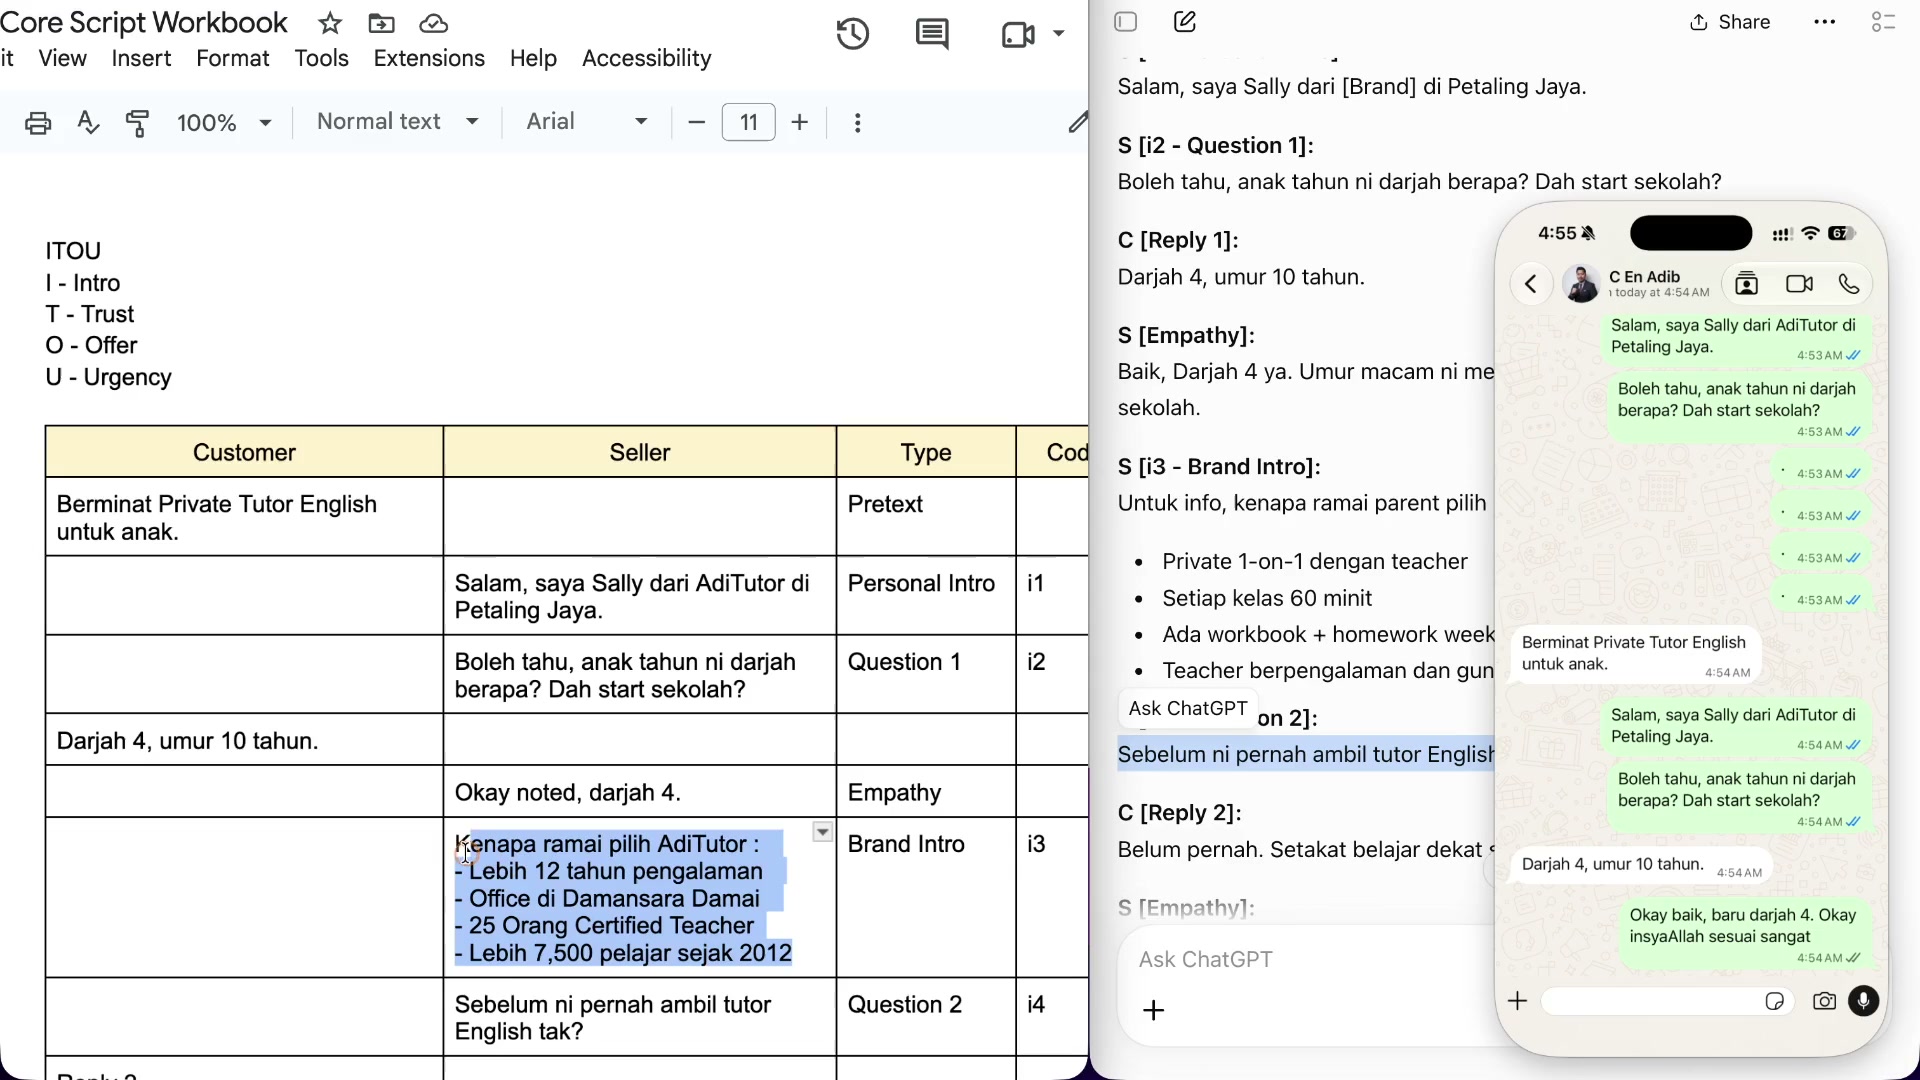This screenshot has width=1920, height=1080.
Task: Click the print icon in the toolbar
Action: point(38,122)
